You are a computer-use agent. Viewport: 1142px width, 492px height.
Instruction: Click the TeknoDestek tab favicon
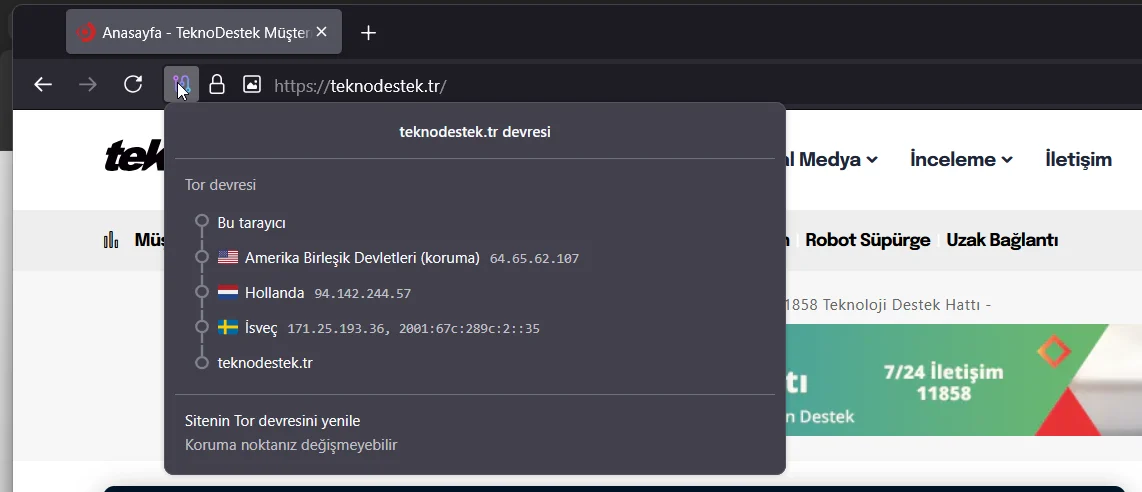[86, 33]
